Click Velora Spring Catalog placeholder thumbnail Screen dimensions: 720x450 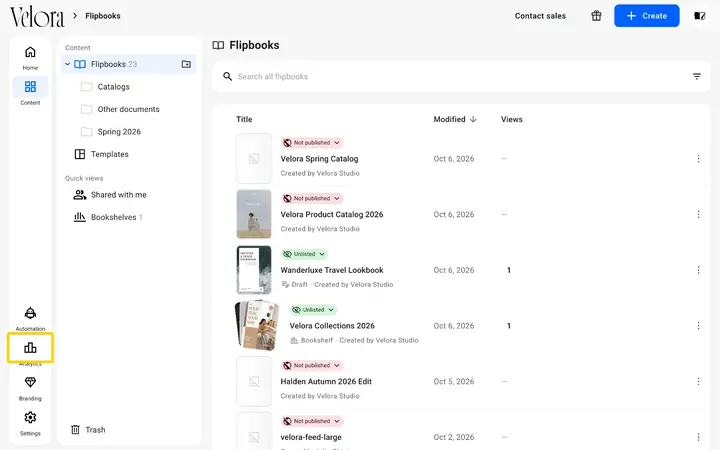[254, 159]
